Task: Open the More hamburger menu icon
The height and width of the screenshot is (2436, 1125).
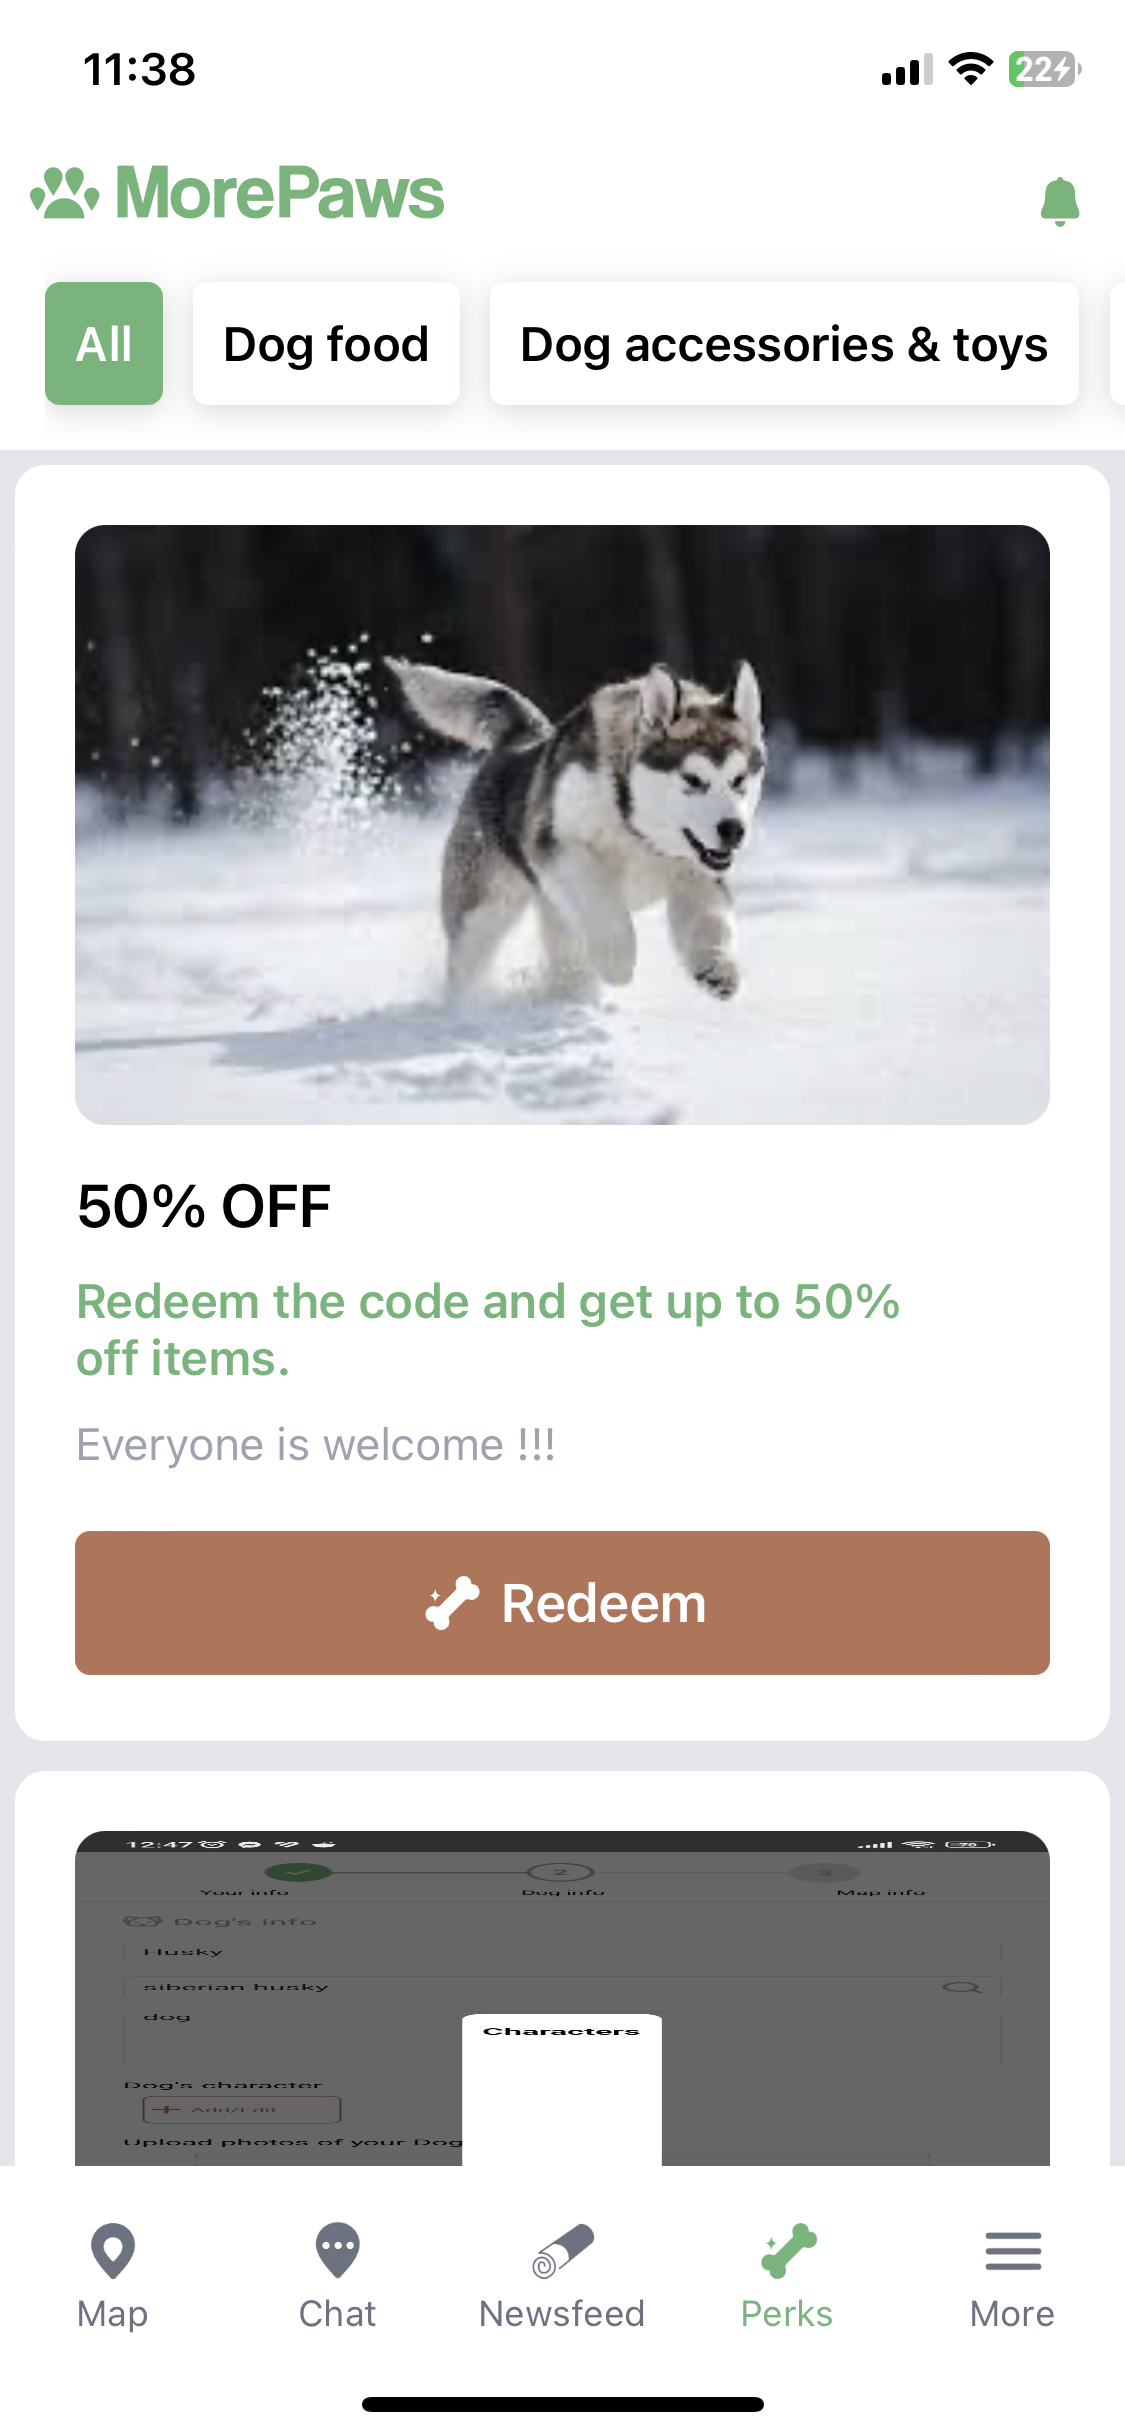Action: point(1013,2251)
